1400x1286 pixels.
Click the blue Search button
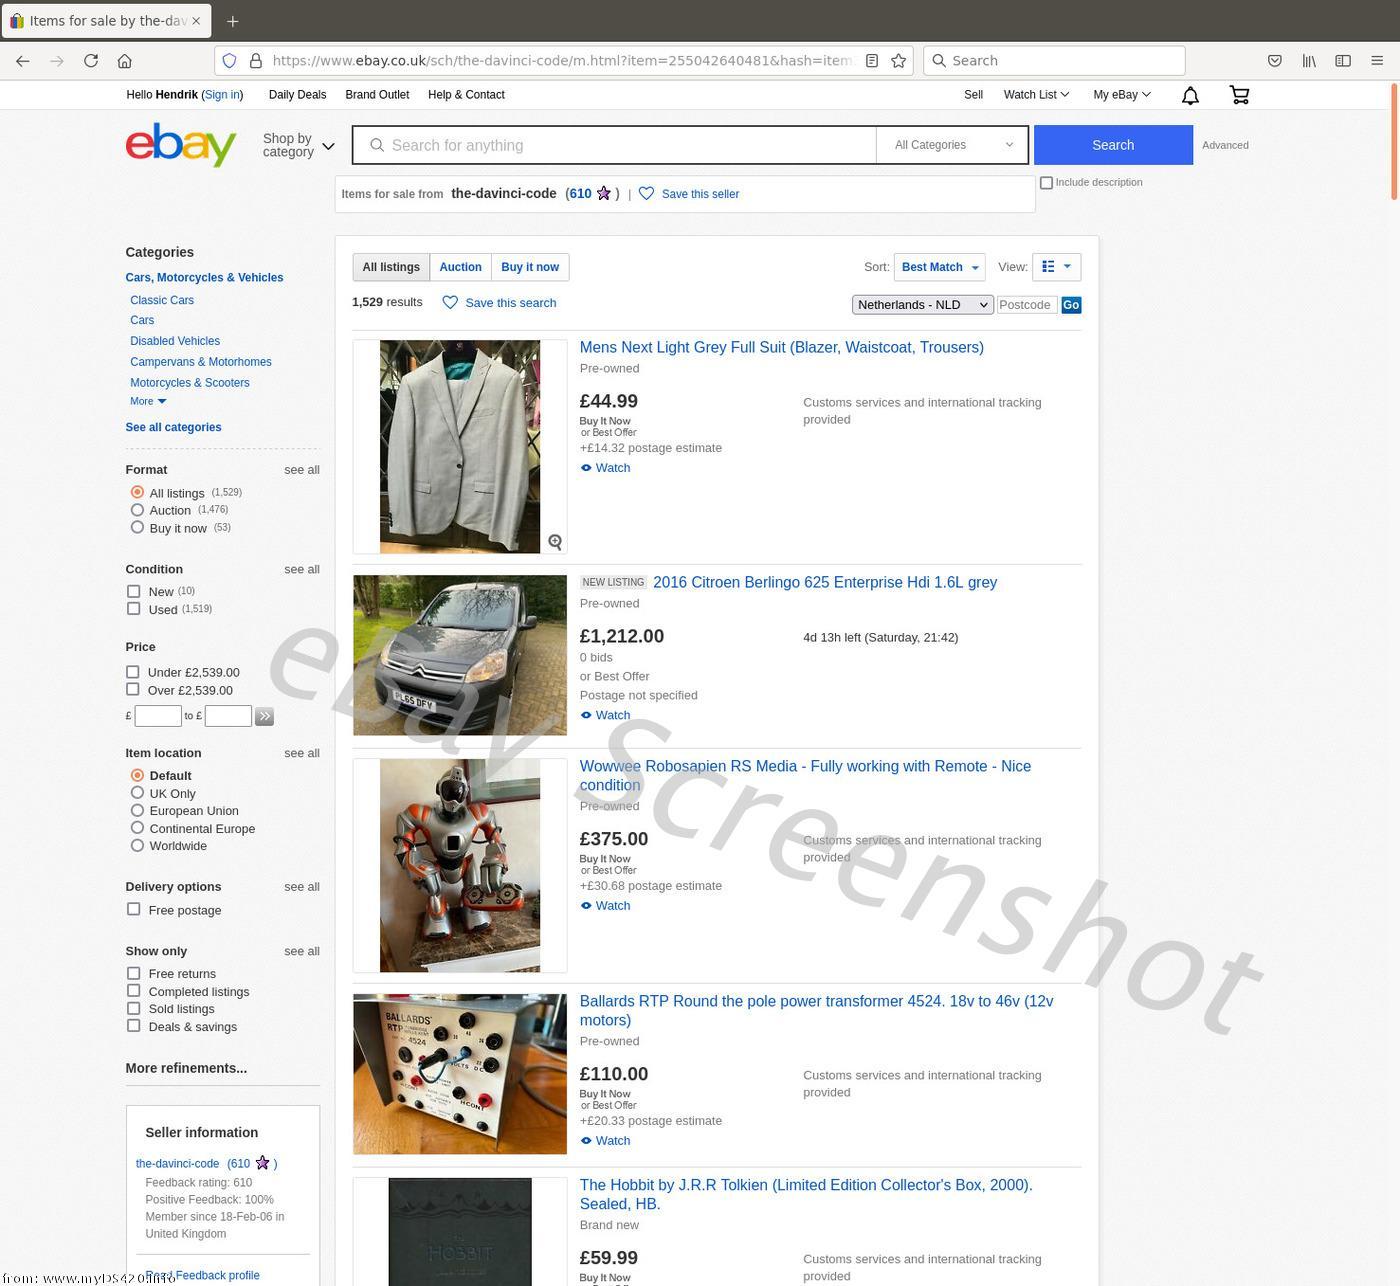tap(1113, 145)
